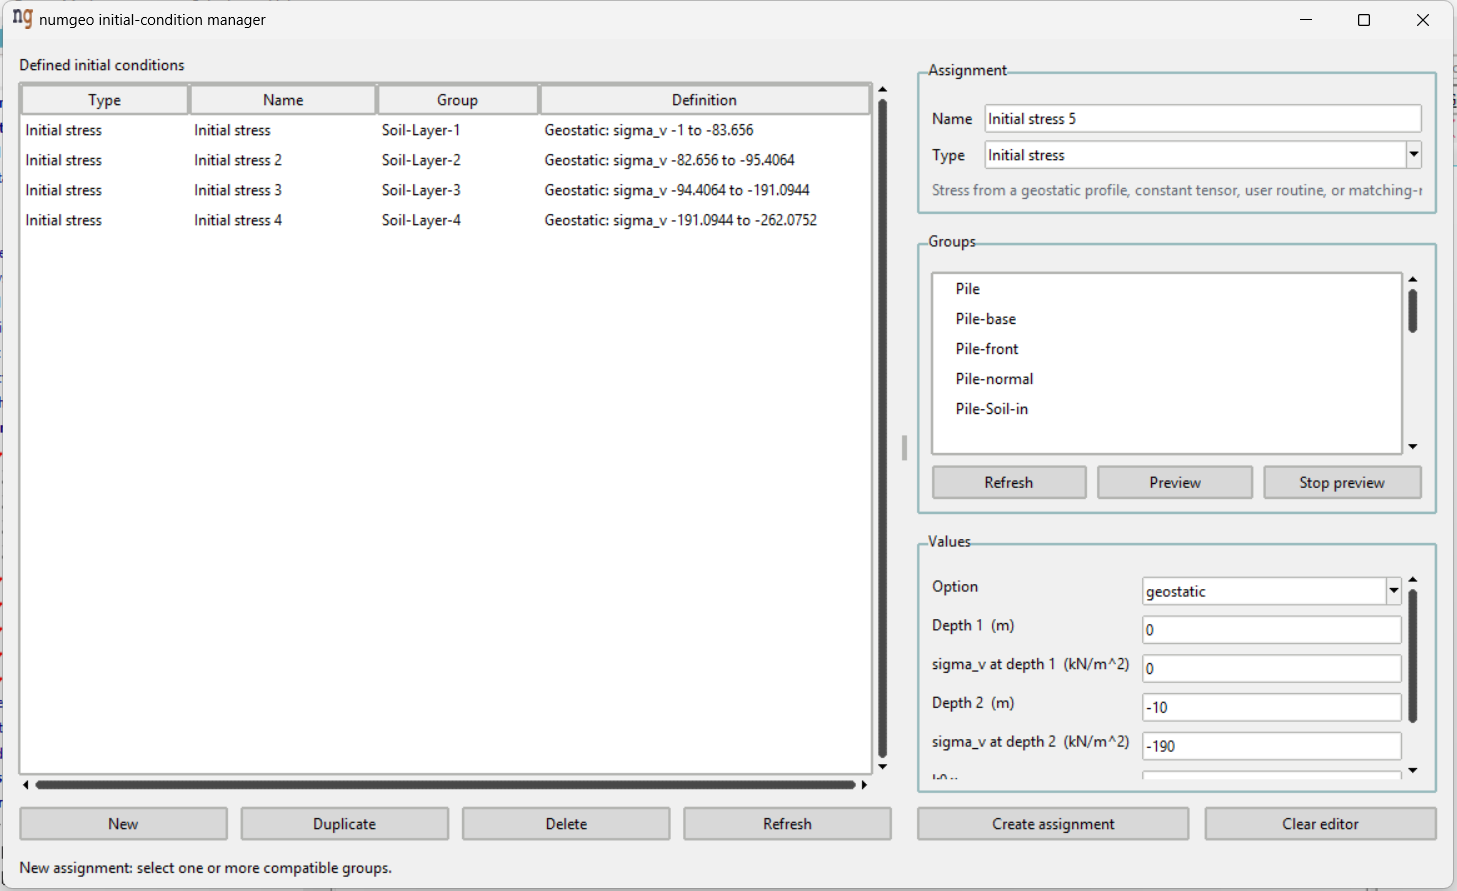Viewport: 1457px width, 891px height.
Task: Close the initial-condition manager window
Action: [x=1423, y=20]
